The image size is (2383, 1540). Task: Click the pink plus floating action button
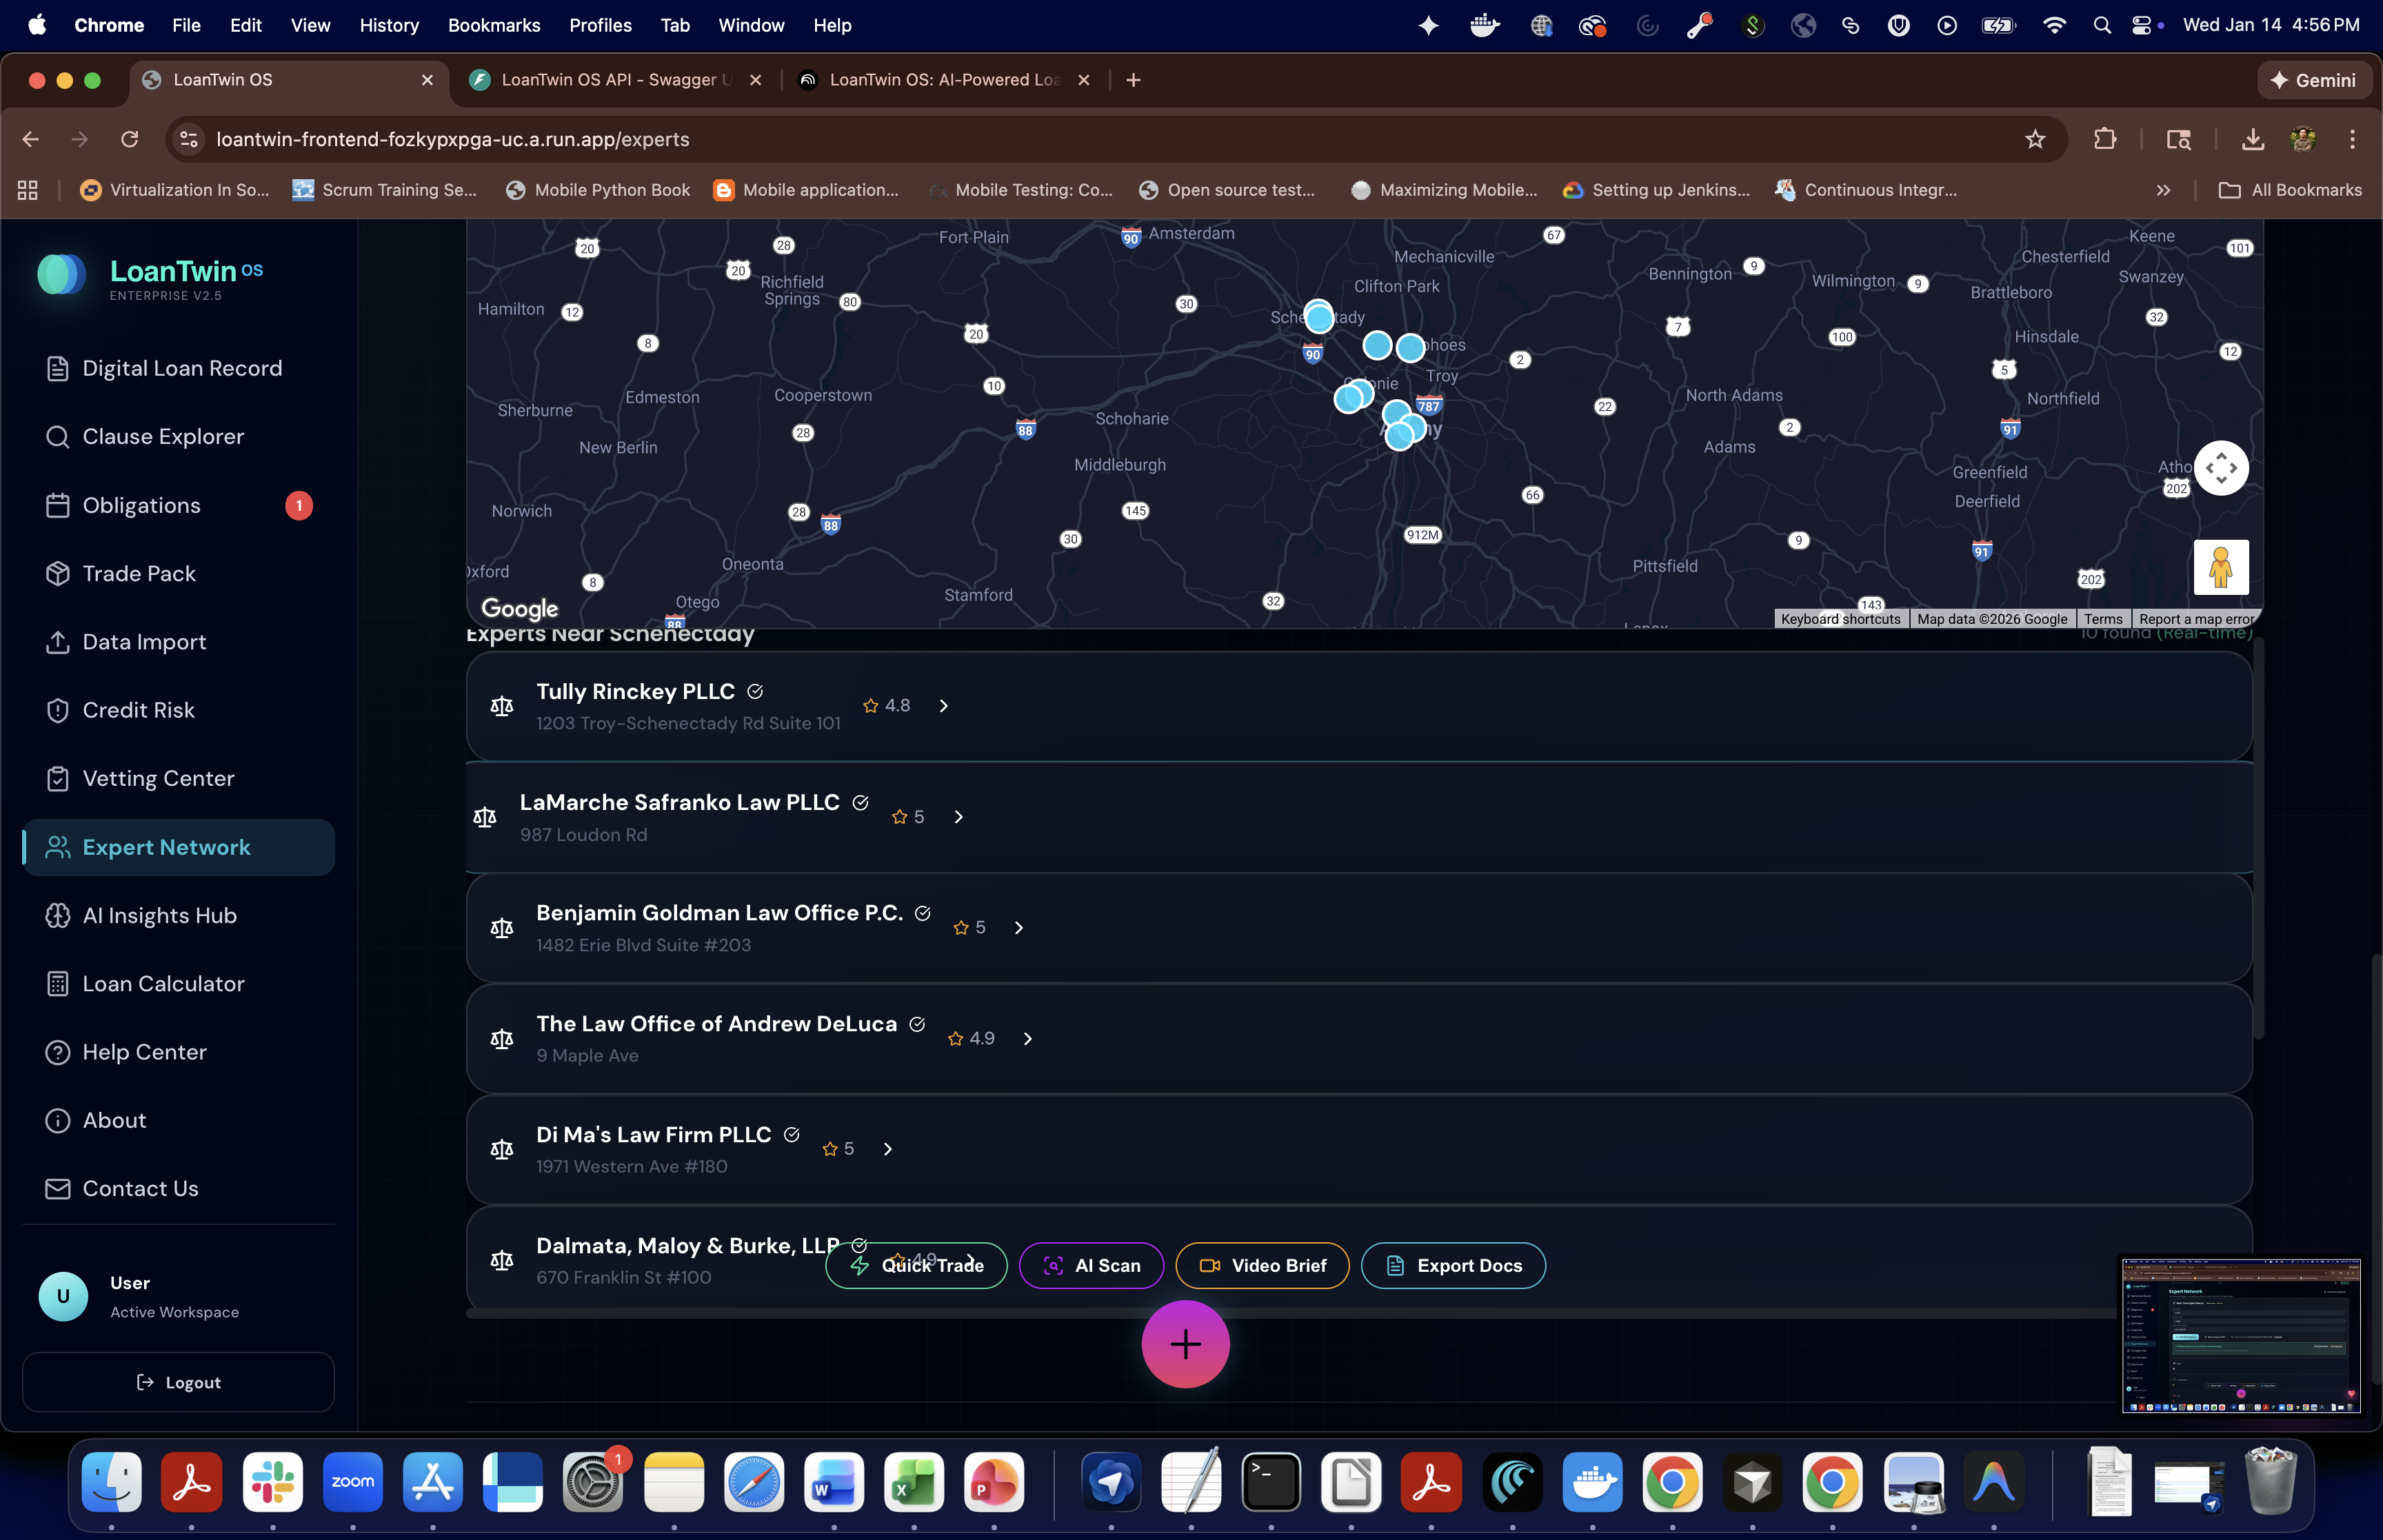point(1185,1344)
